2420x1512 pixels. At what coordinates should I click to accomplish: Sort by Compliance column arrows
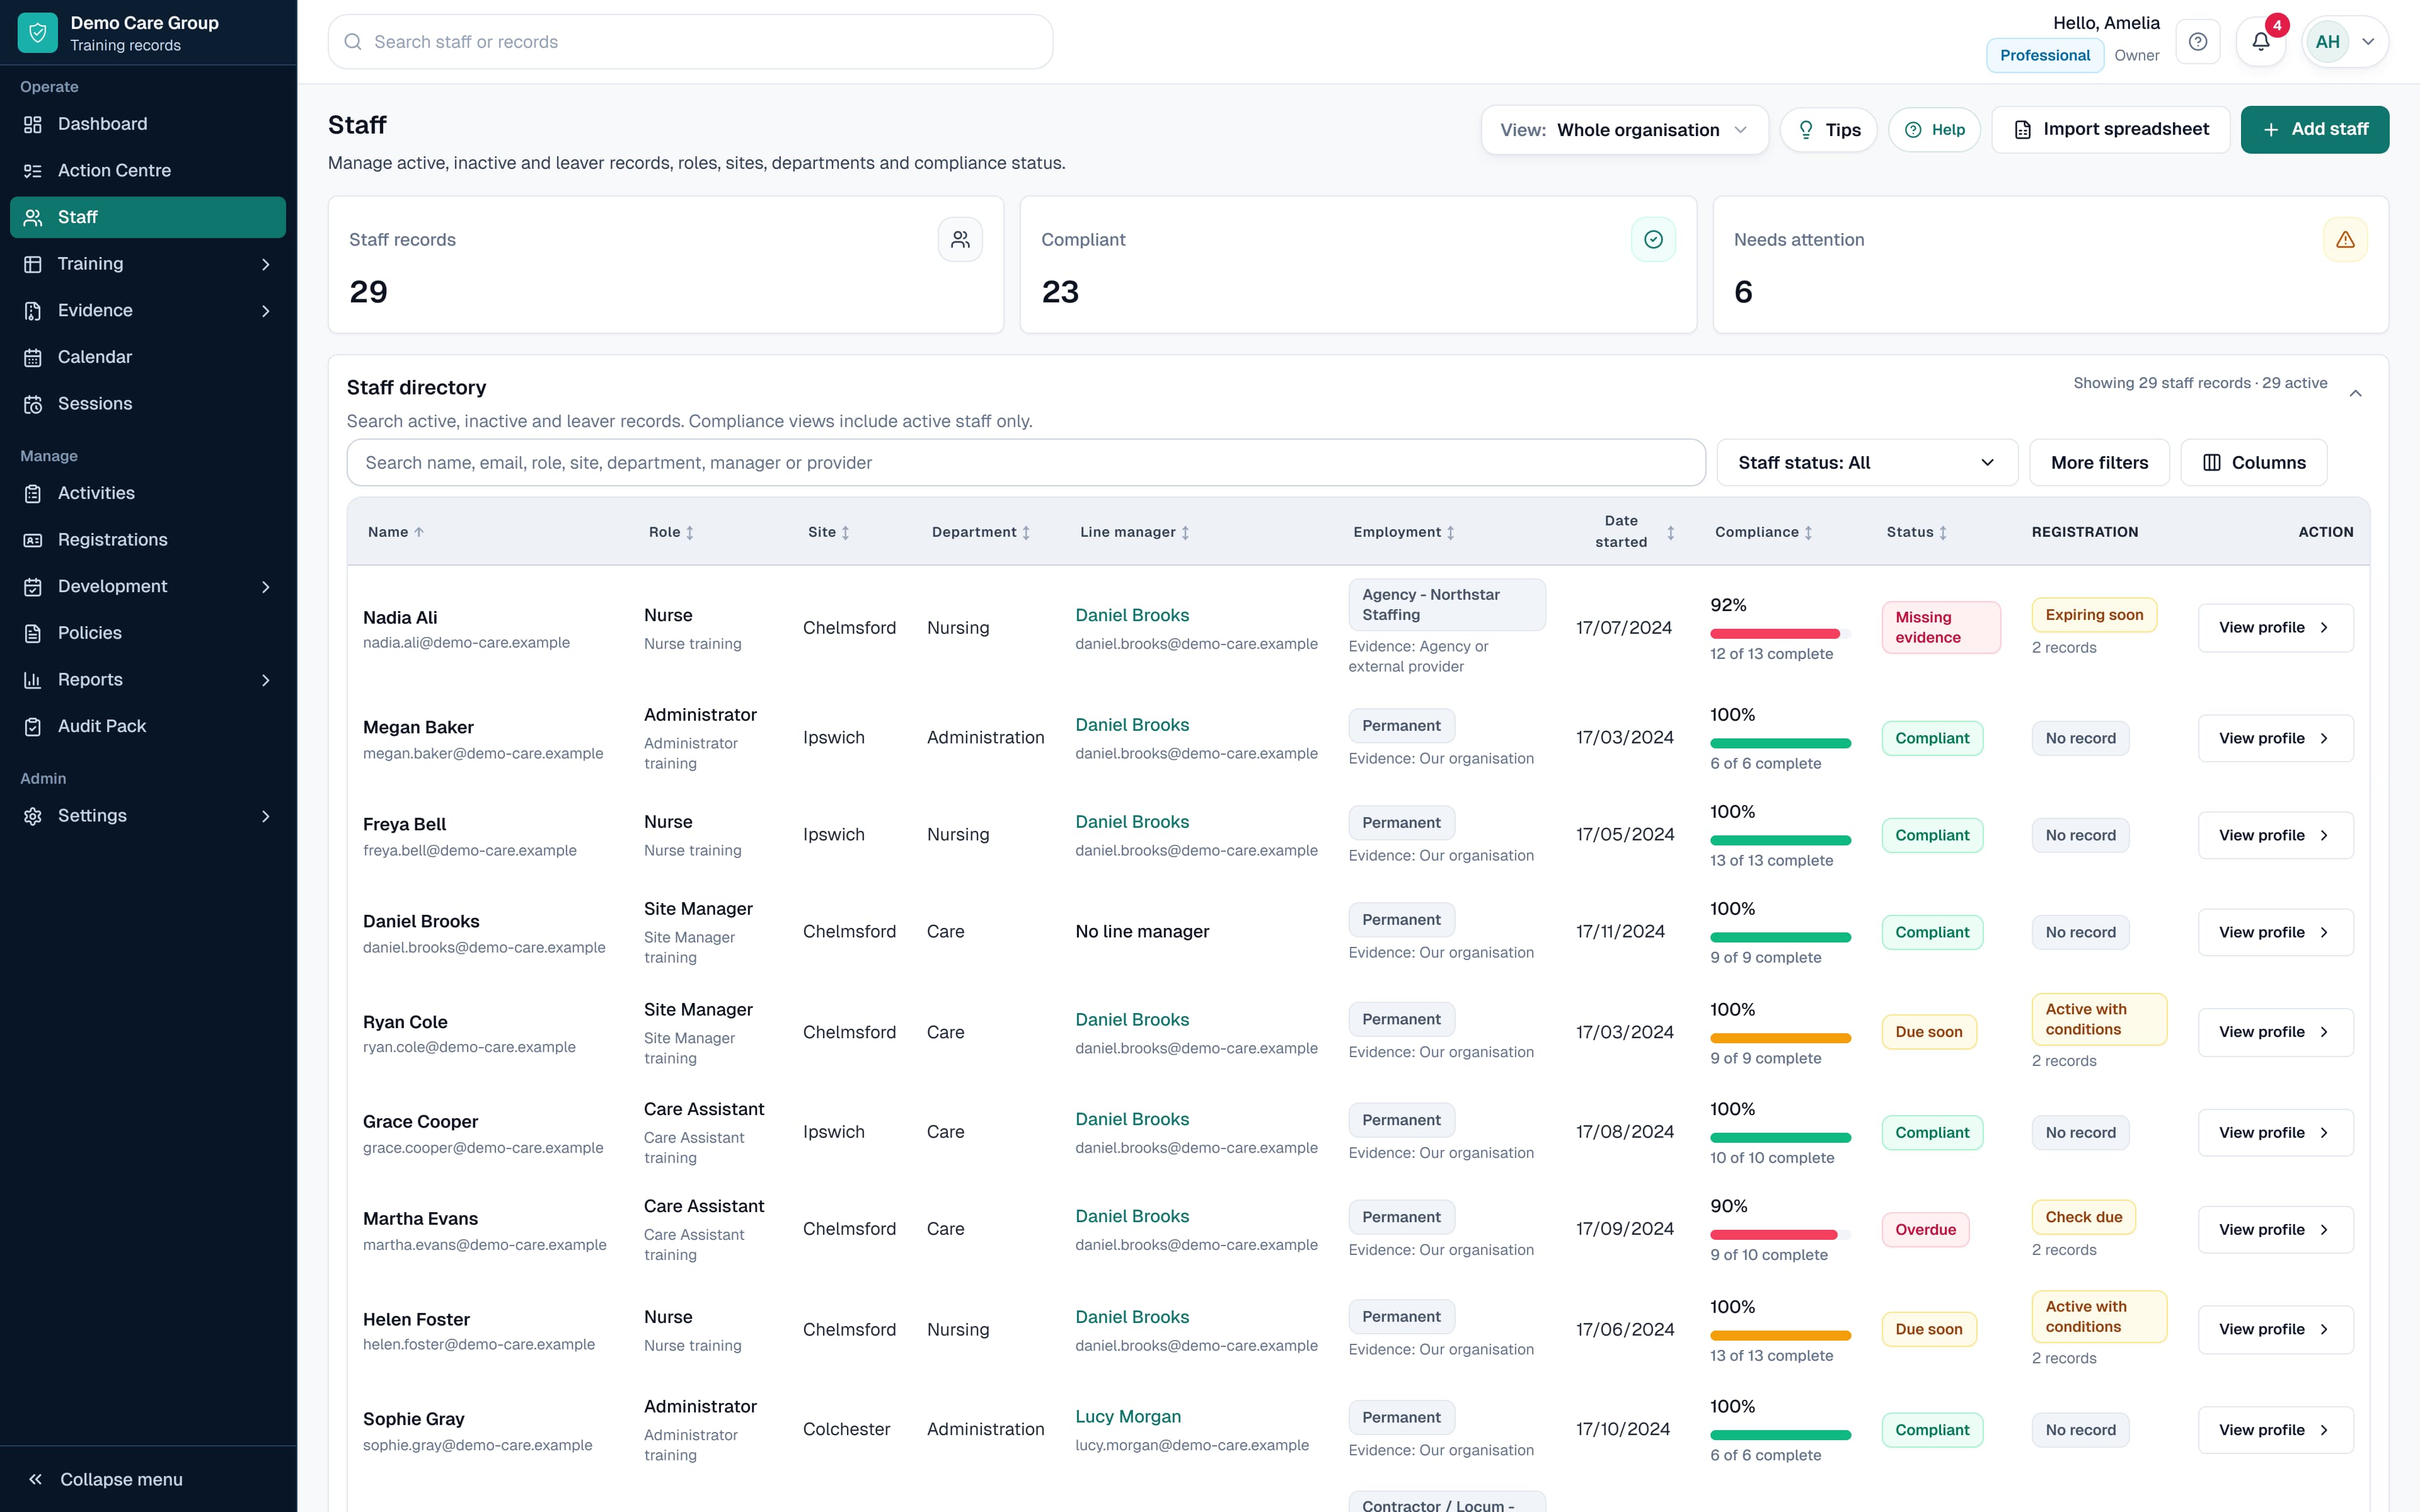click(1809, 532)
